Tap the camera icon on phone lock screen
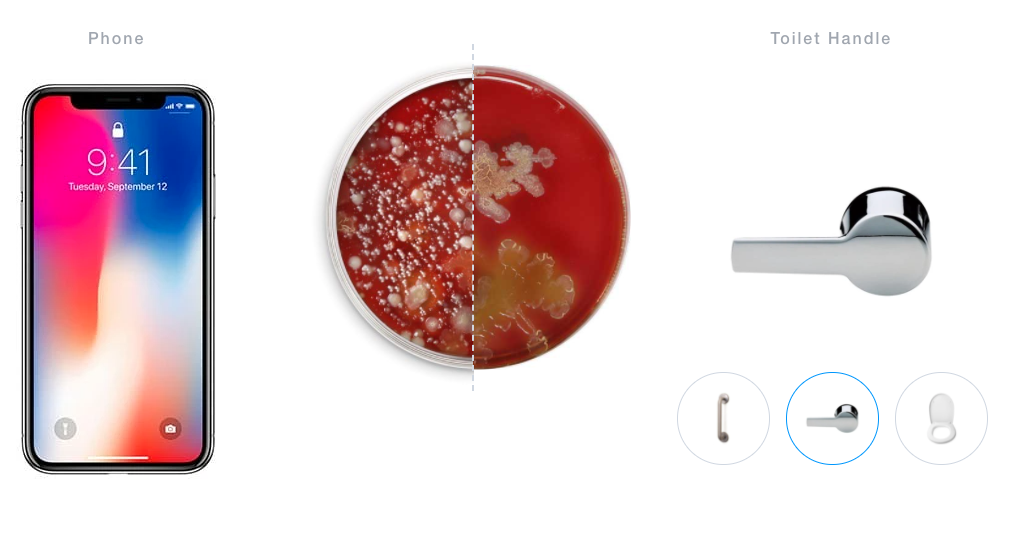The height and width of the screenshot is (547, 1012). [x=170, y=428]
